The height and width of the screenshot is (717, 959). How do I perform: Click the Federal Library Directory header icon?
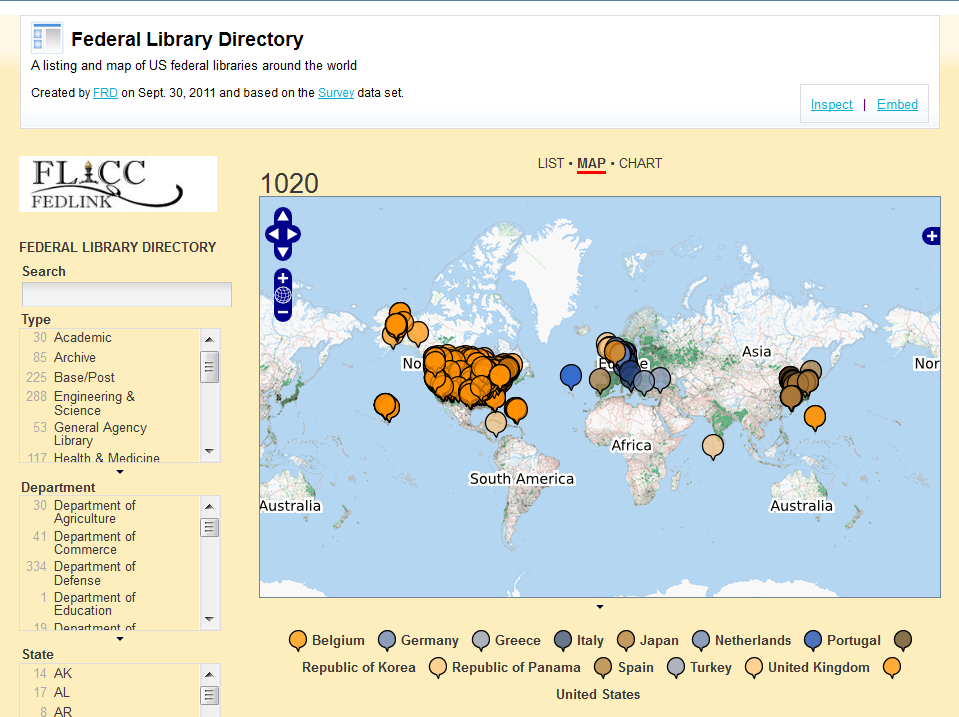click(46, 37)
